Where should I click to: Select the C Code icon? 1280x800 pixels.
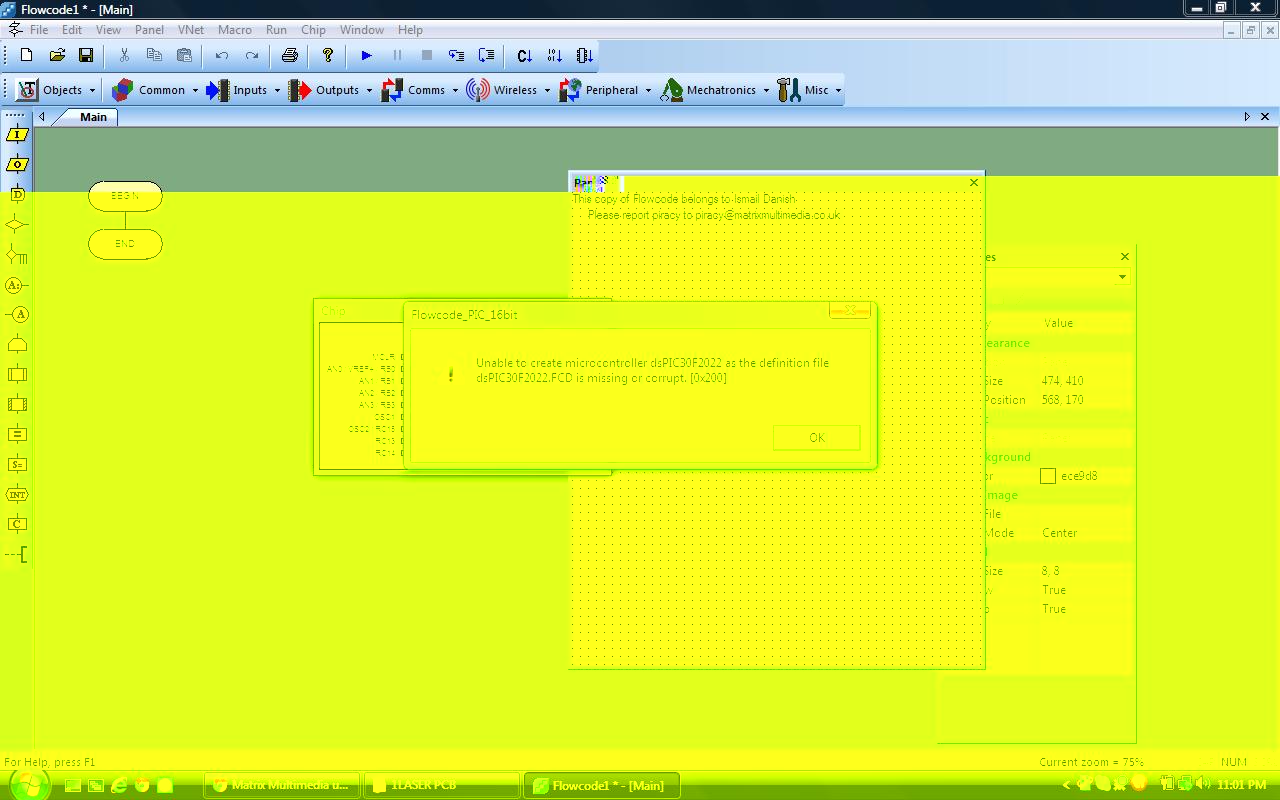pos(17,524)
